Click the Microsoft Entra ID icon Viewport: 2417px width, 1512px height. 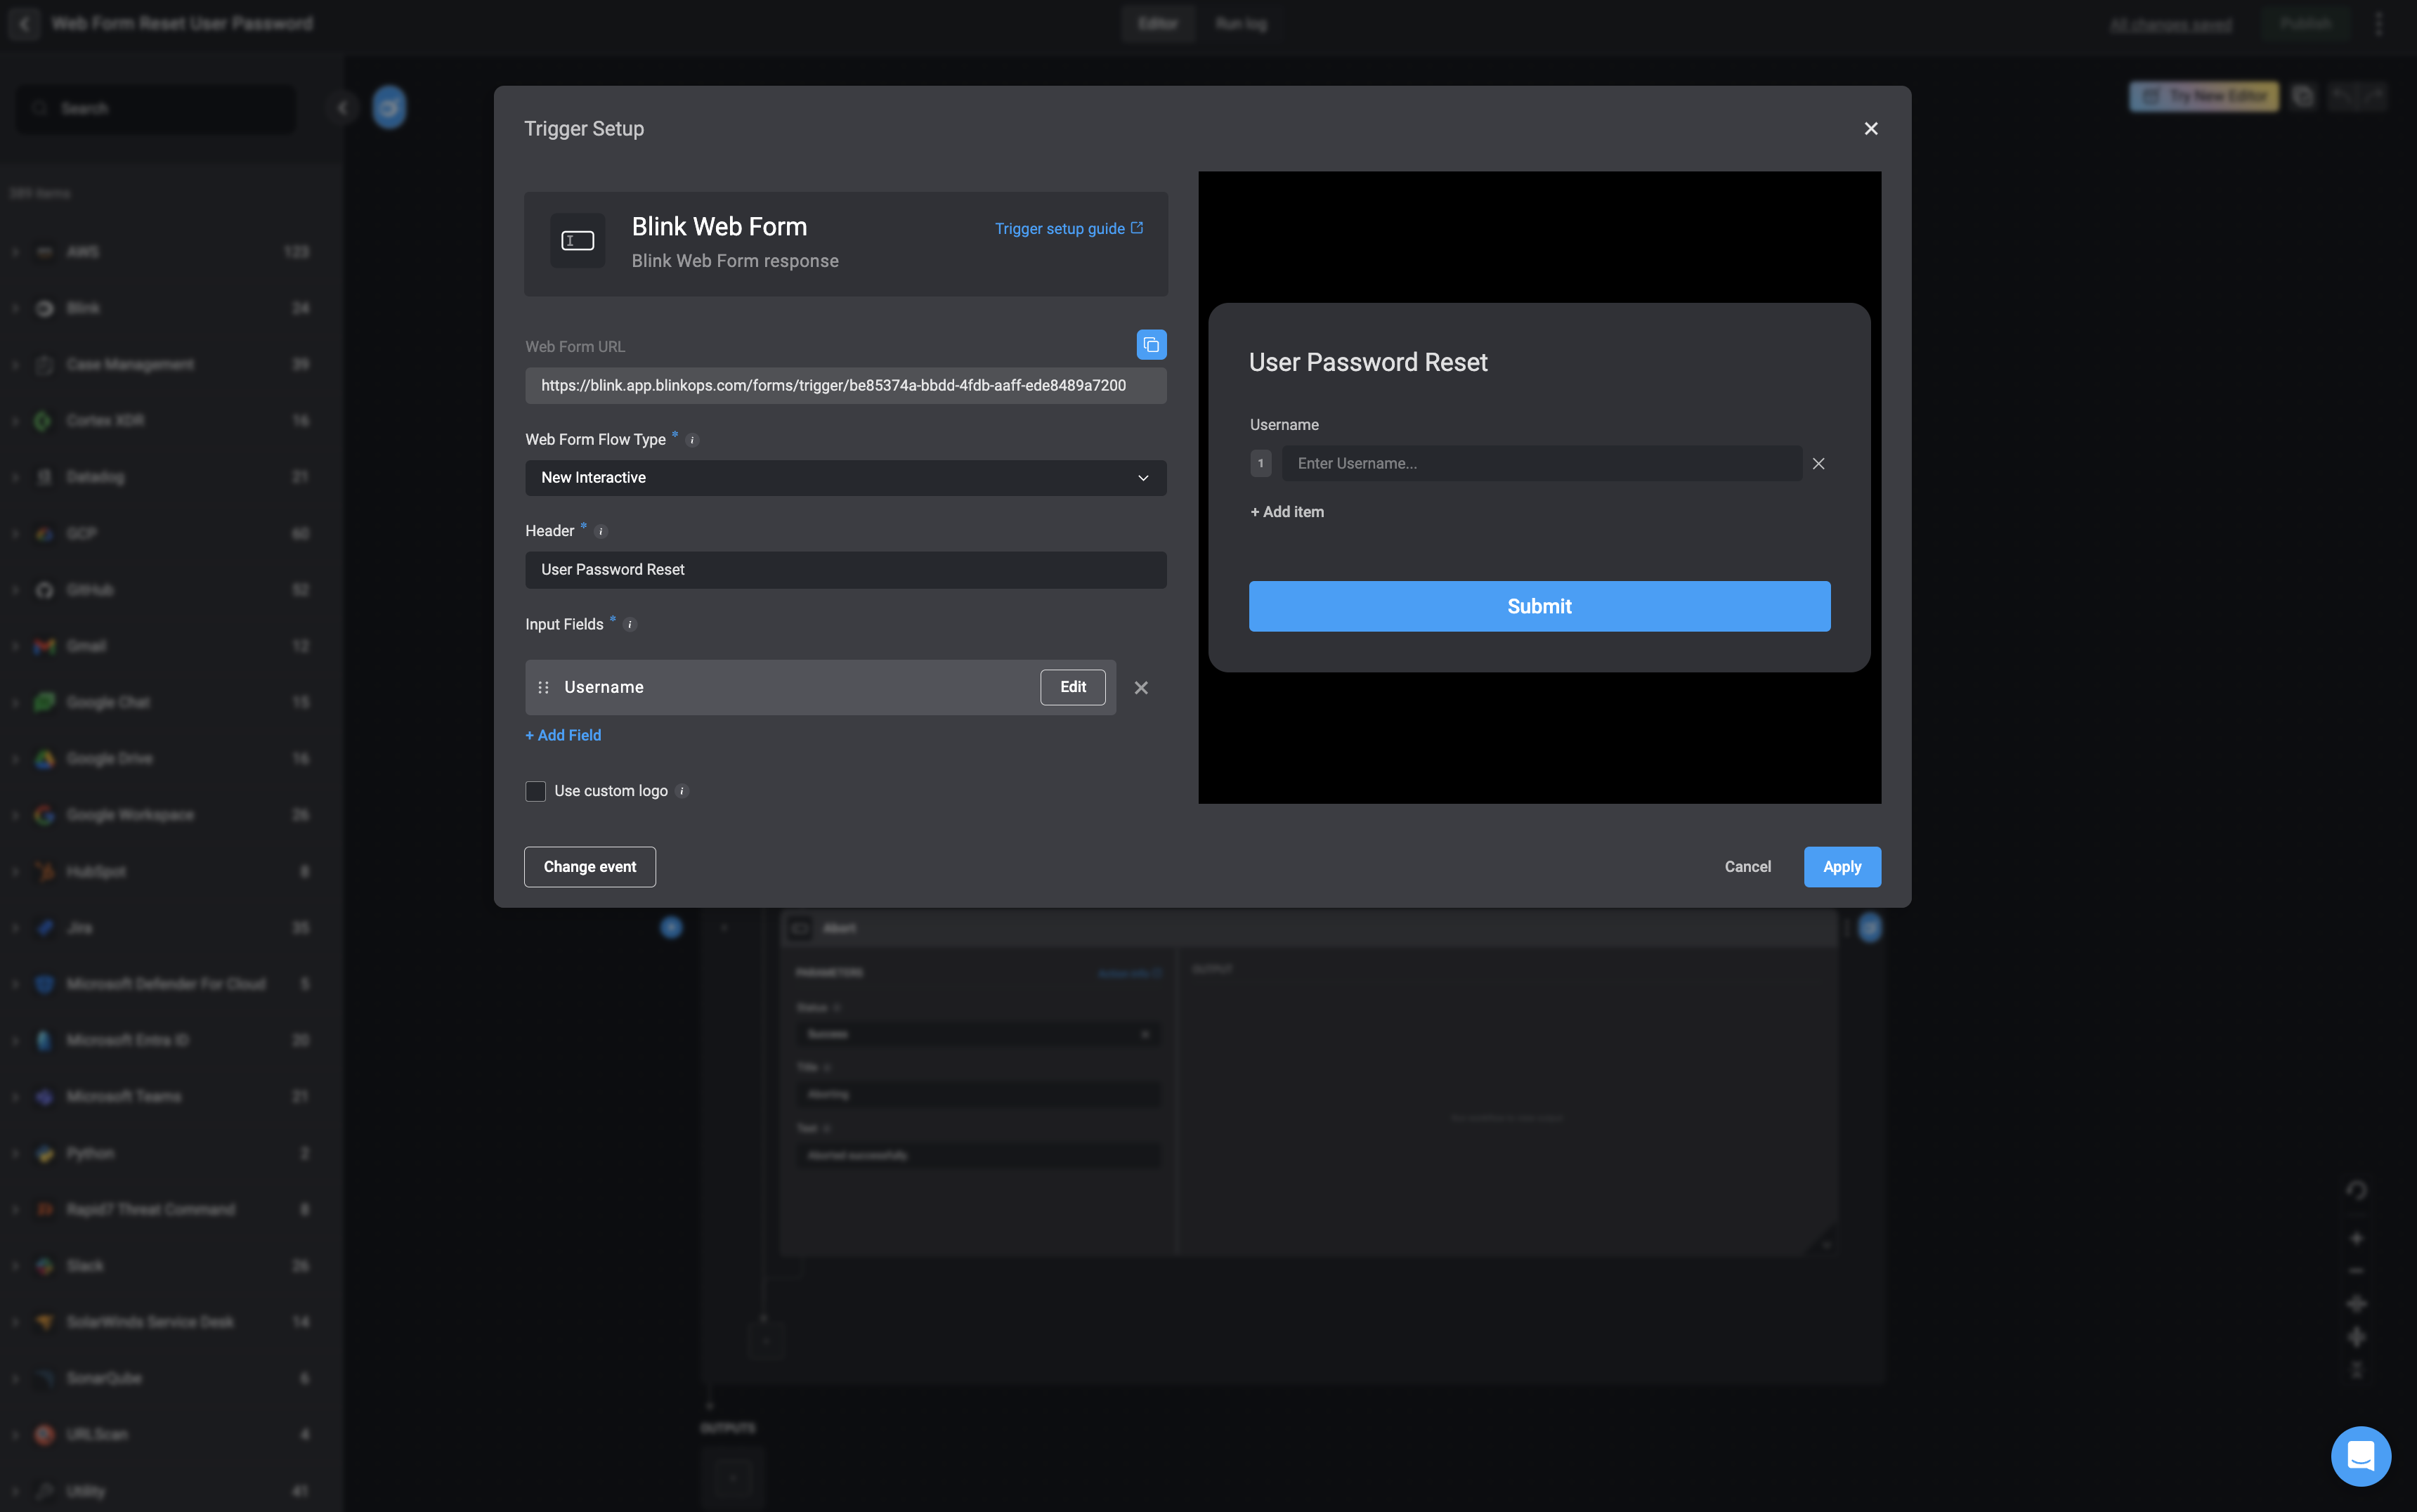click(44, 1041)
